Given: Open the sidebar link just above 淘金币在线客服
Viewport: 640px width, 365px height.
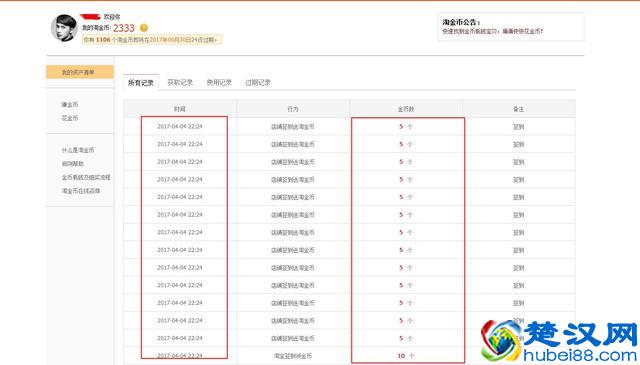Looking at the screenshot, I should pyautogui.click(x=86, y=177).
